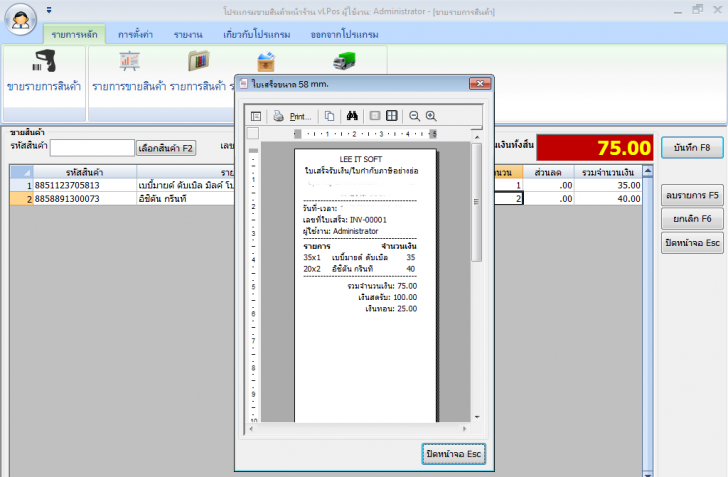
Task: Click the zoom out magnifier icon
Action: tap(414, 116)
